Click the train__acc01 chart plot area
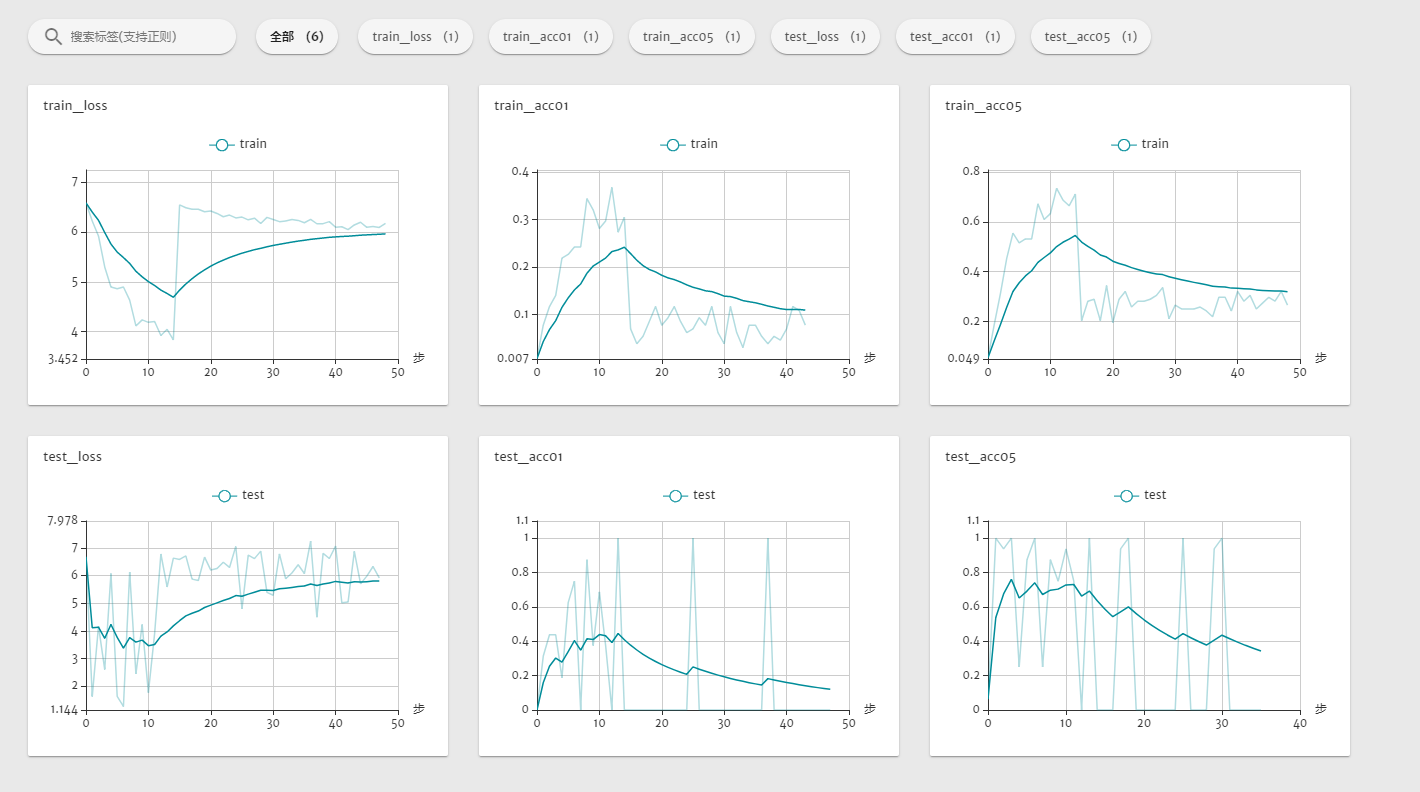Image resolution: width=1420 pixels, height=792 pixels. [x=693, y=264]
